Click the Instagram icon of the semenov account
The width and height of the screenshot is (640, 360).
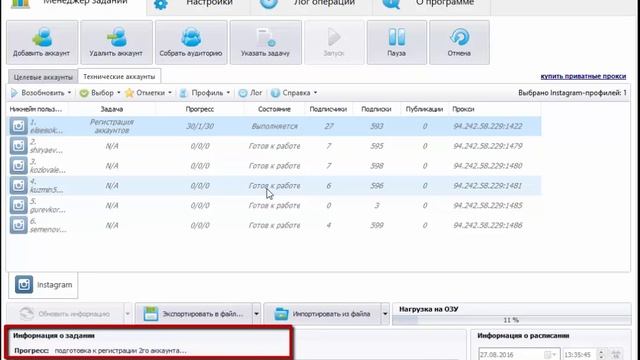click(18, 225)
